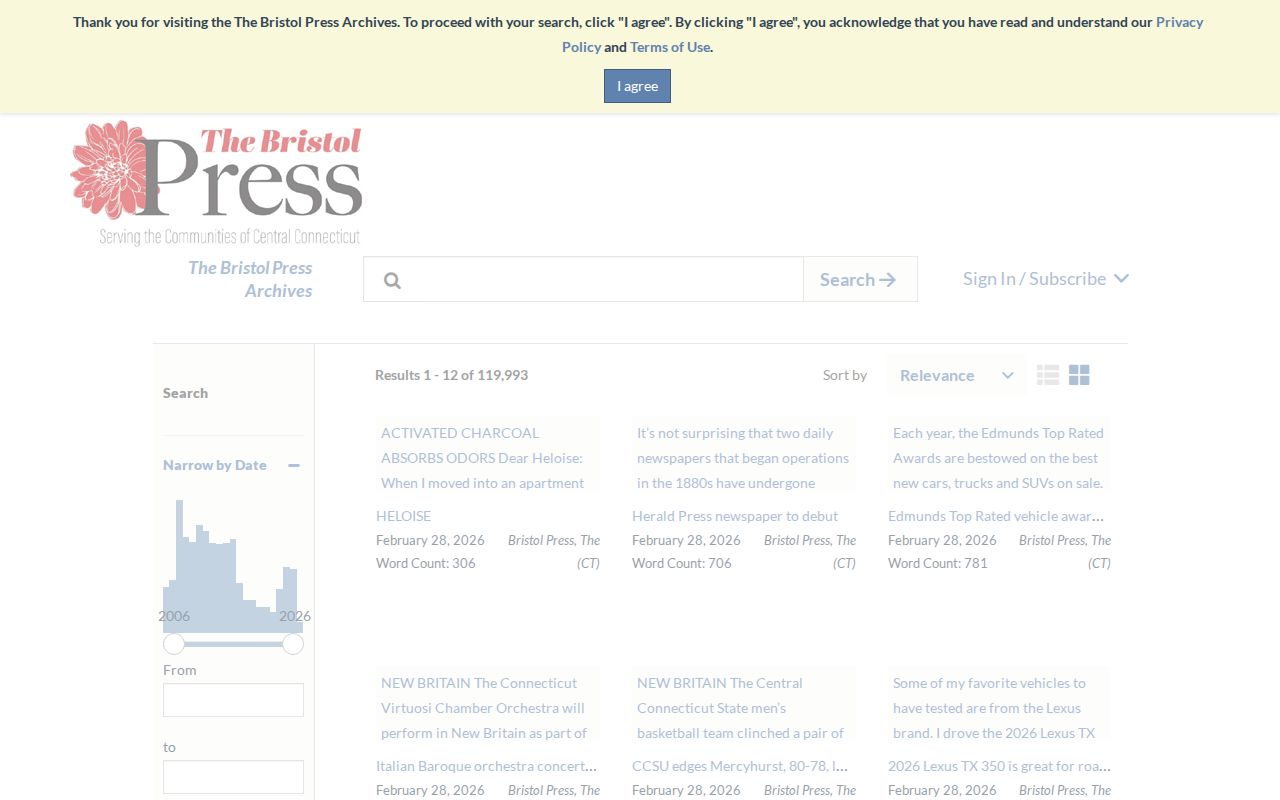The width and height of the screenshot is (1280, 800).
Task: Click the 2026 end date slider handle
Action: [293, 644]
